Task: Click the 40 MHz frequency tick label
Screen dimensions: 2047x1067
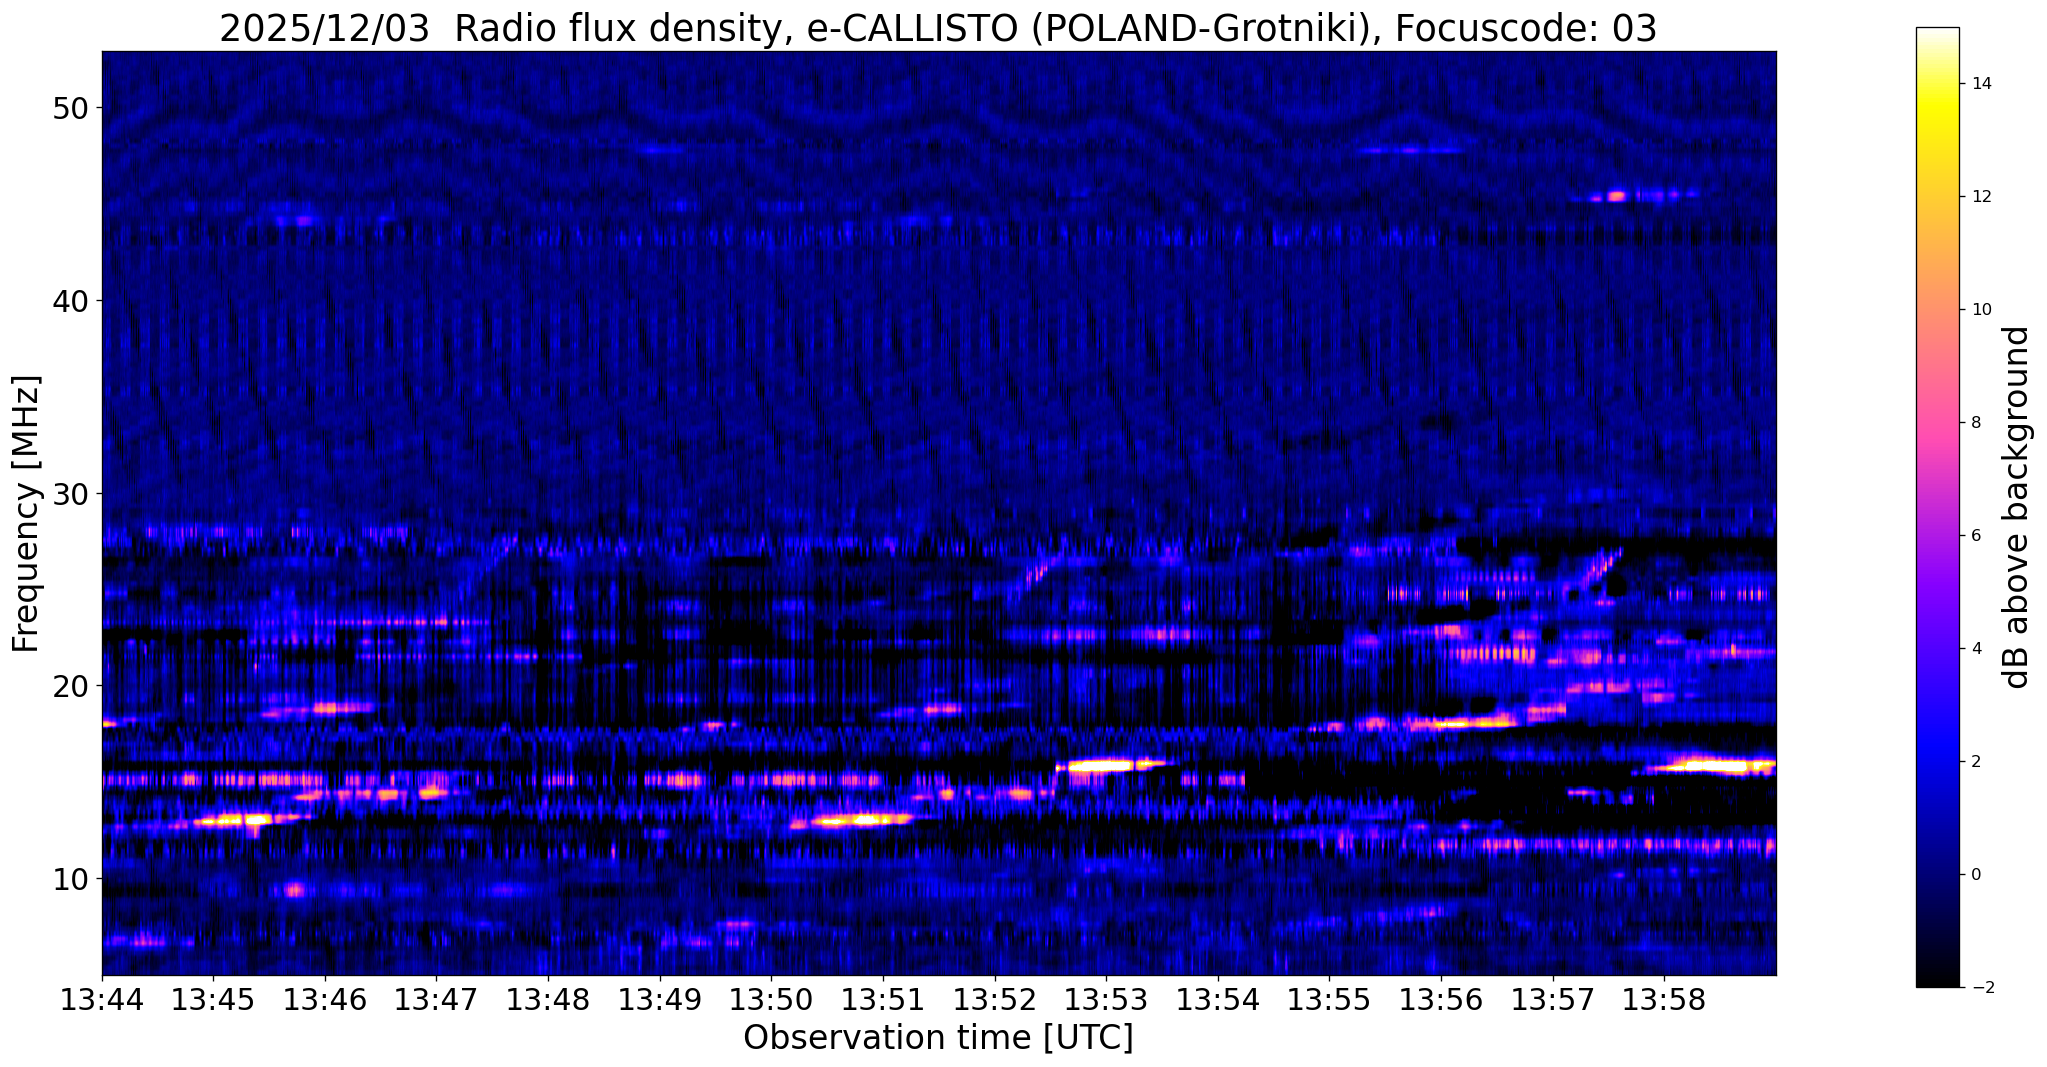Action: point(70,301)
